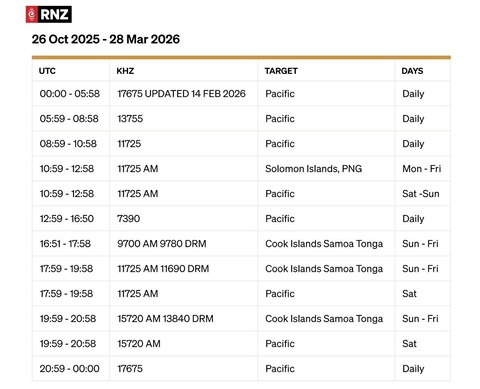Image resolution: width=480 pixels, height=389 pixels.
Task: Select 'Cook Islands Samoa Tonga' in 16:51 row
Action: point(324,244)
